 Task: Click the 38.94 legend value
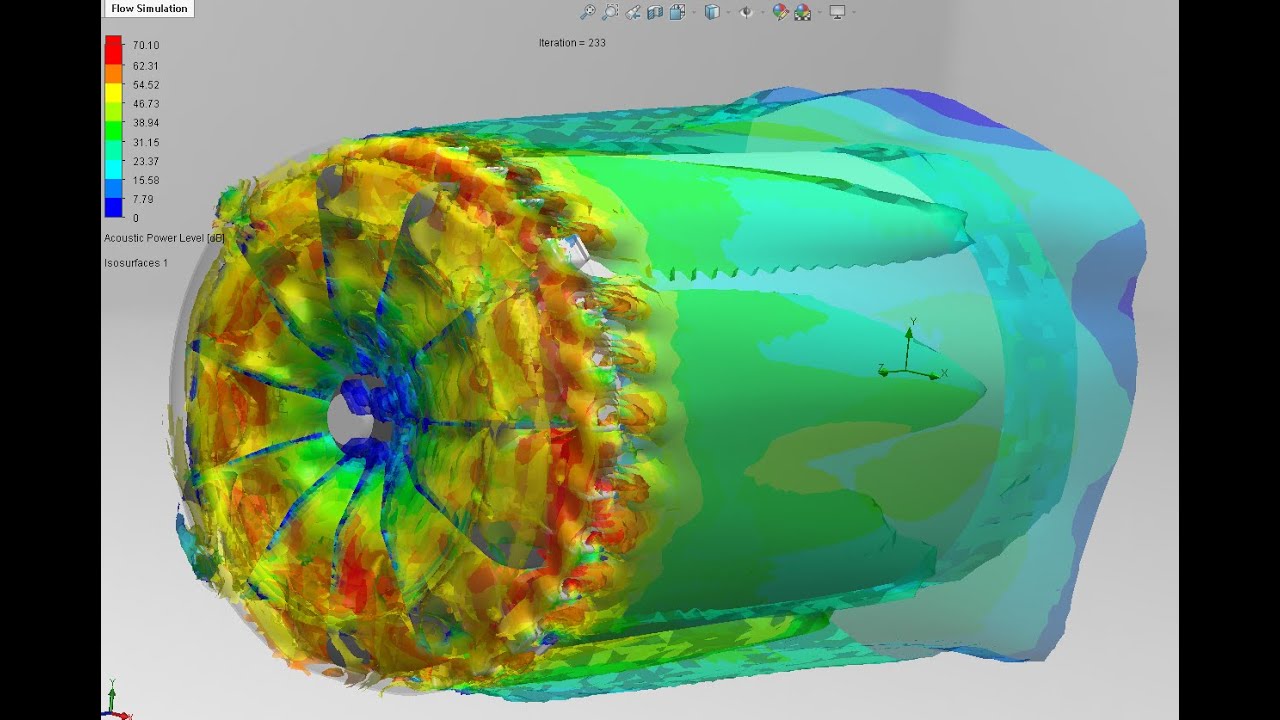(146, 123)
